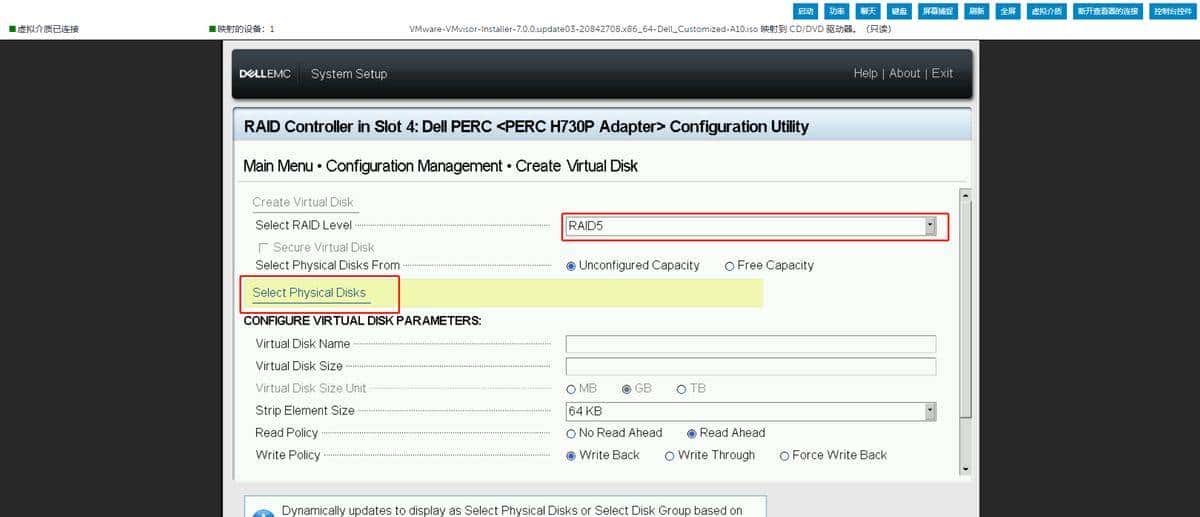Select MB as the disk size unit
This screenshot has height=517, width=1200.
coord(571,389)
